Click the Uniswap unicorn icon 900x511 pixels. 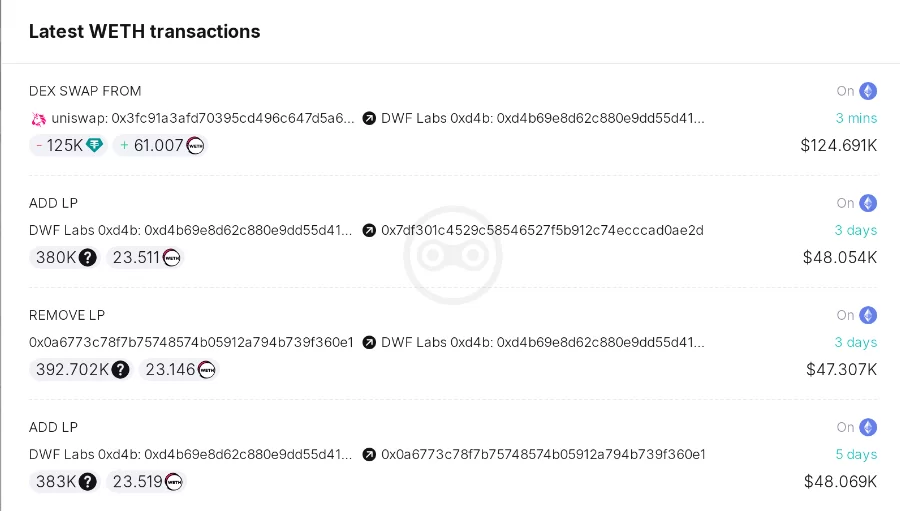click(x=38, y=119)
